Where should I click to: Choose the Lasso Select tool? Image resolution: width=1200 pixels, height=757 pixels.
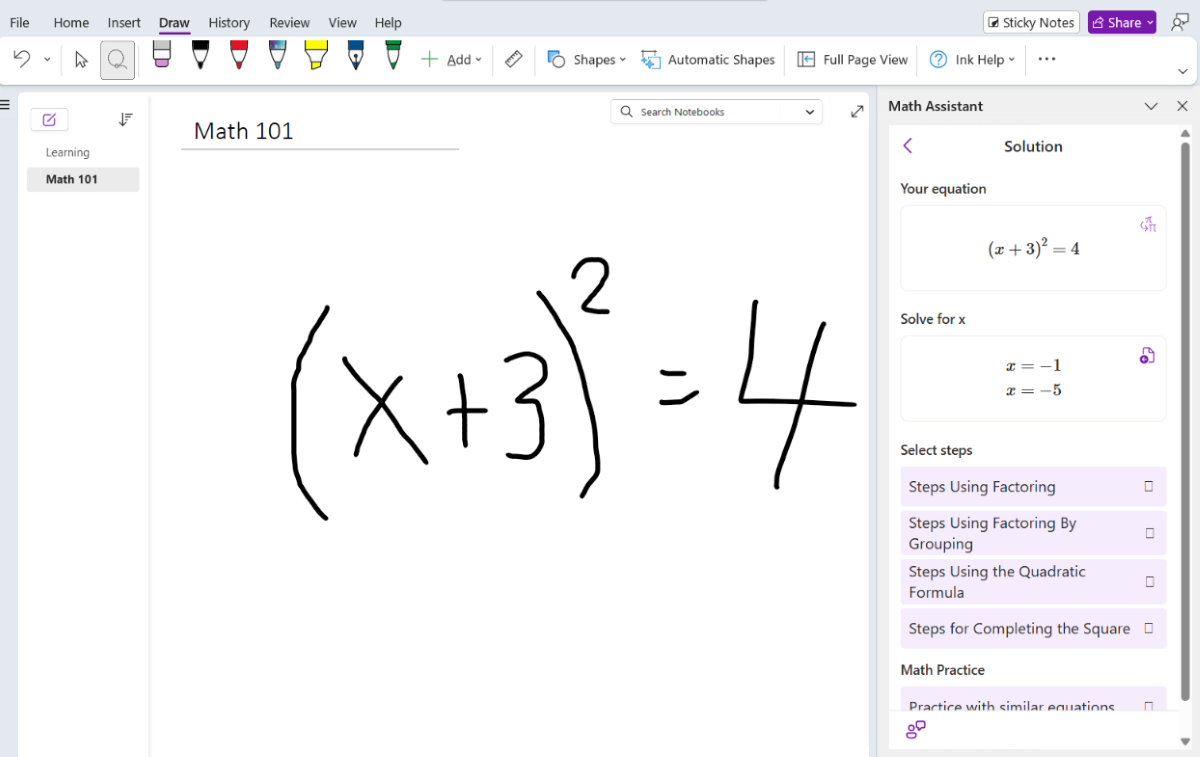117,60
